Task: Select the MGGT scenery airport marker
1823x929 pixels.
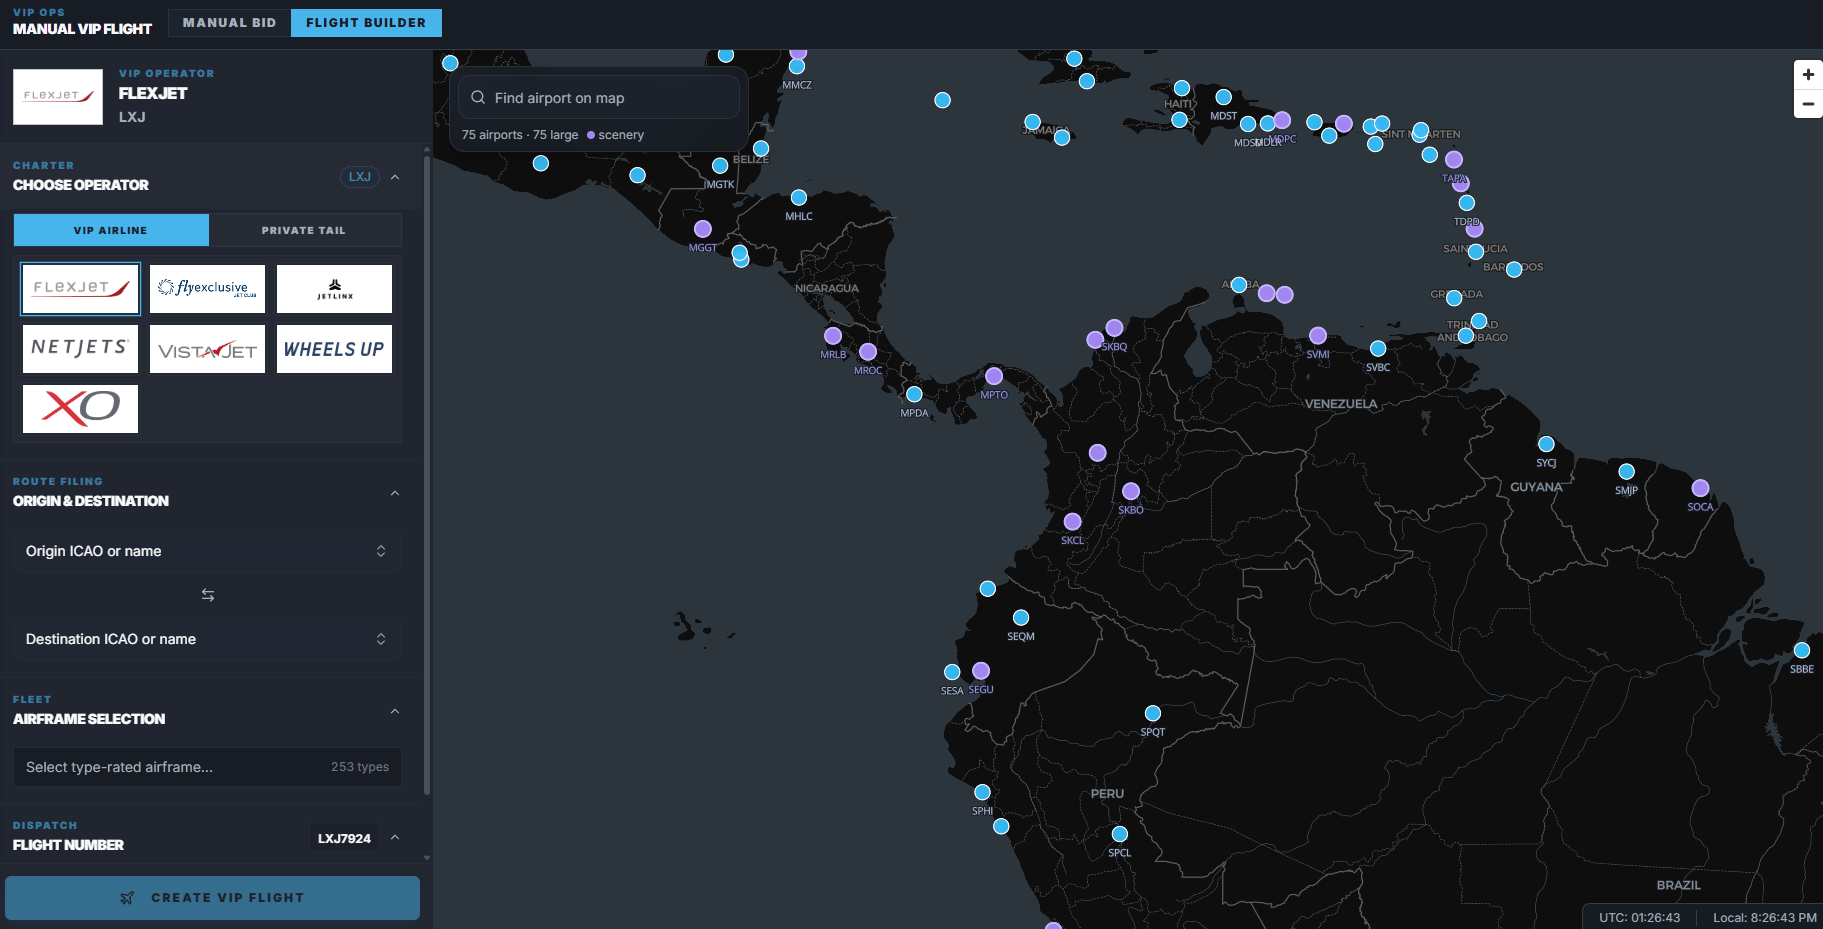Action: point(703,229)
